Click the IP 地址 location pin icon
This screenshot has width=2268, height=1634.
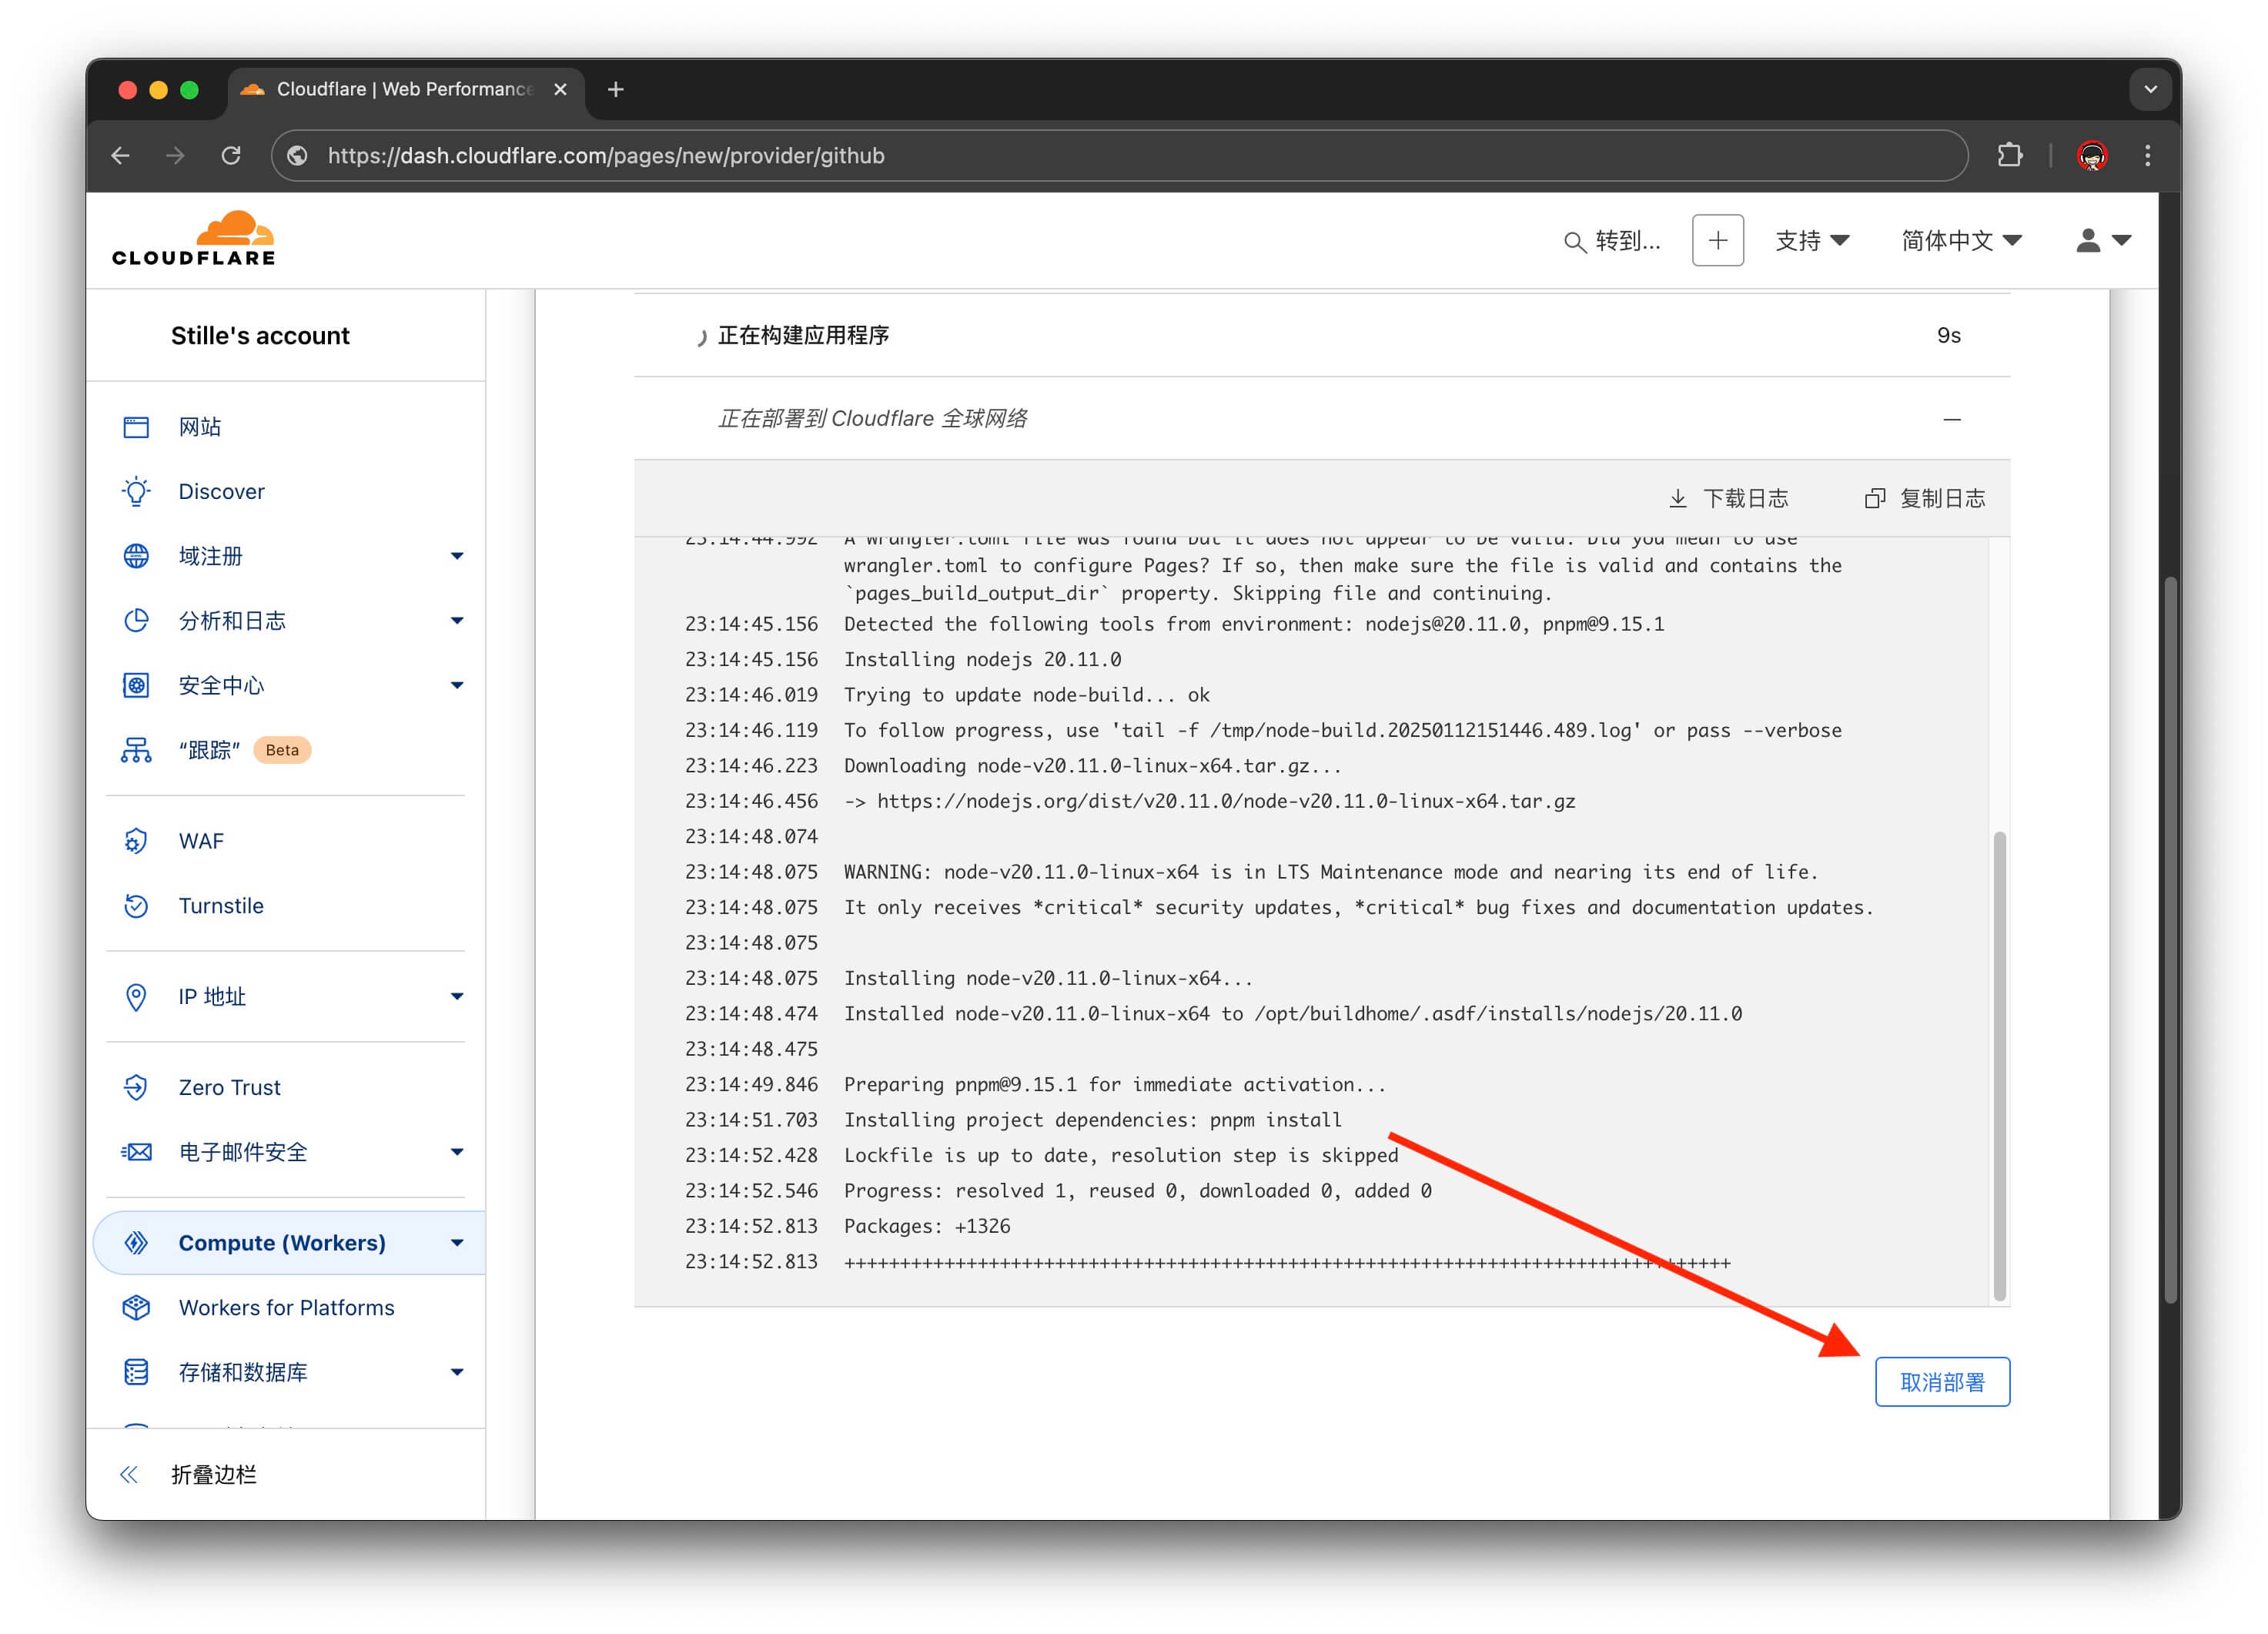coord(136,996)
